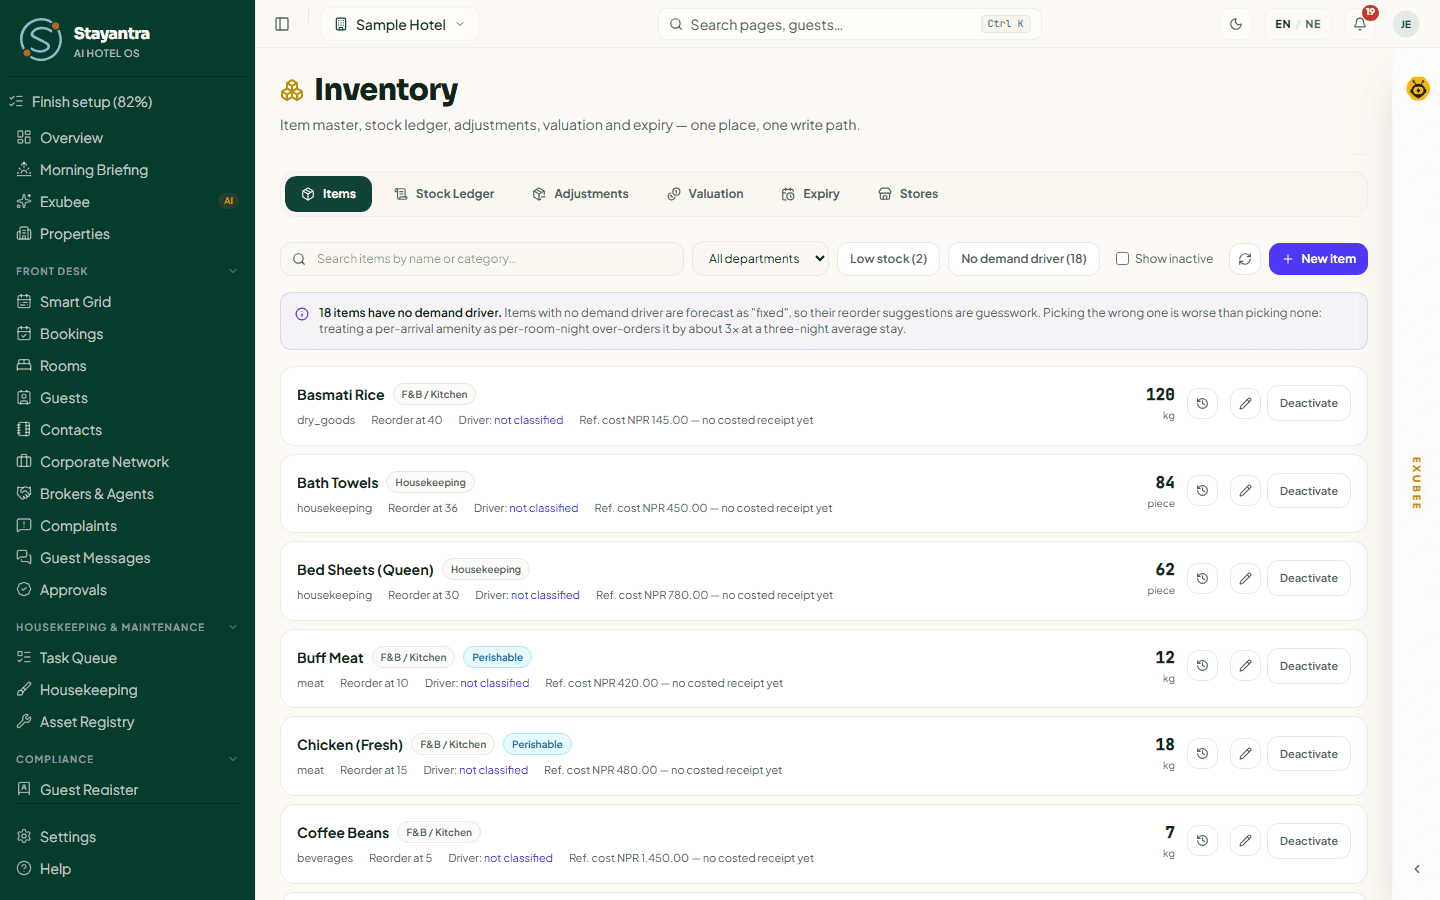Edit the Bath Towels item
The width and height of the screenshot is (1440, 900).
[1245, 491]
